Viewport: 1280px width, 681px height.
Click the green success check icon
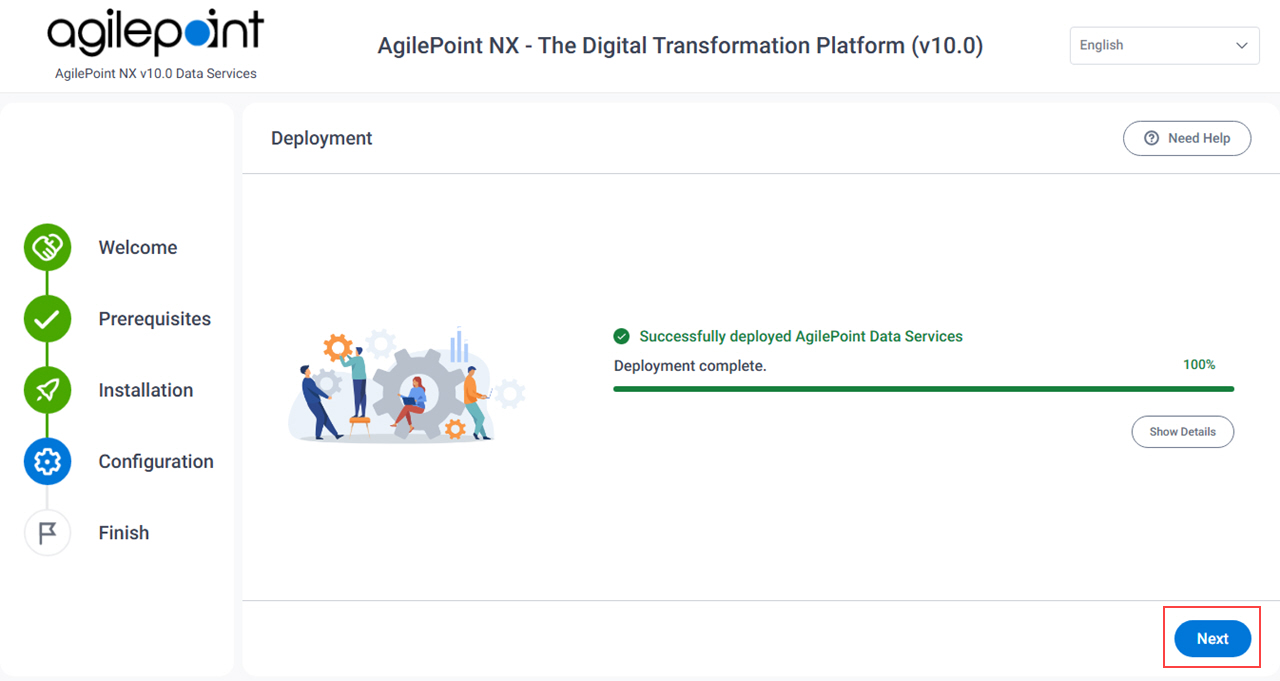click(x=622, y=336)
